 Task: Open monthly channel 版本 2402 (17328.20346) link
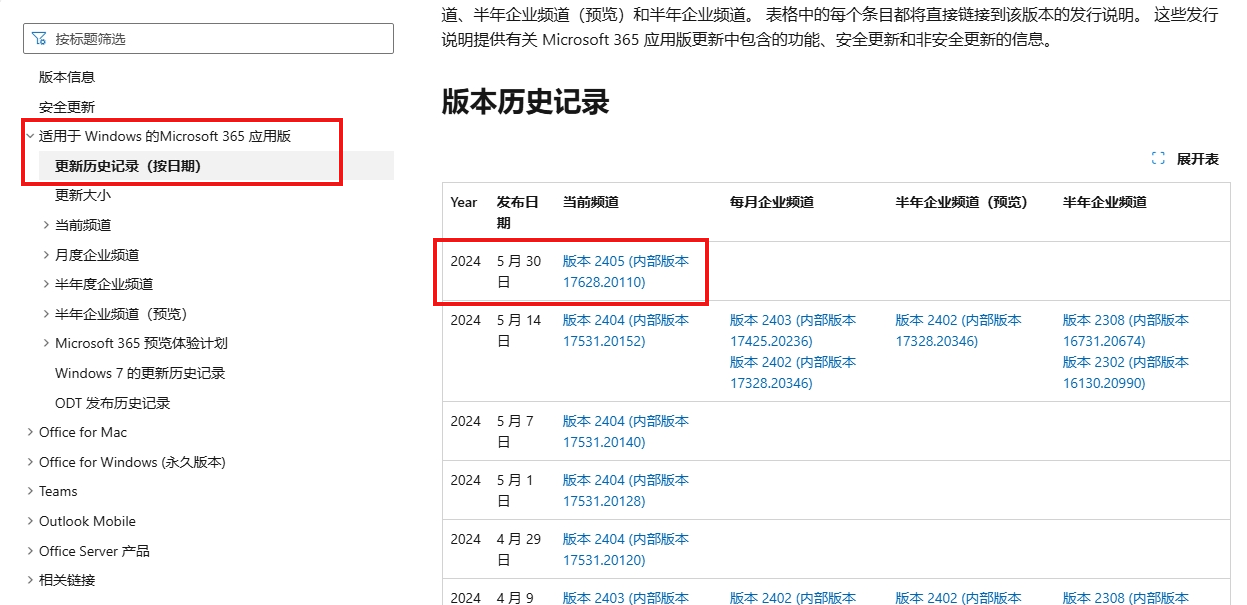click(793, 373)
